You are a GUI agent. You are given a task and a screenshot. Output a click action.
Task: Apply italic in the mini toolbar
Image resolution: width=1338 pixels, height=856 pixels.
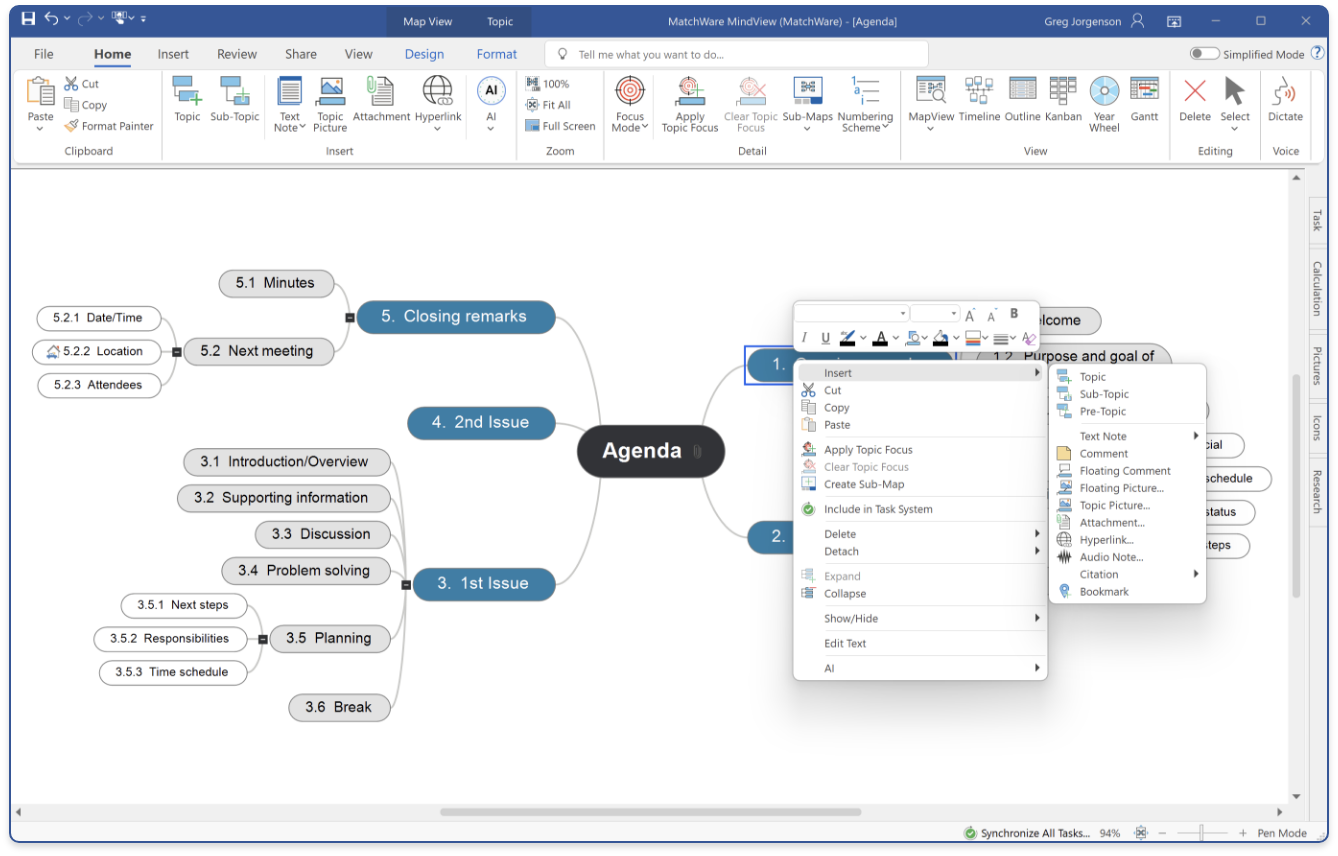tap(805, 338)
